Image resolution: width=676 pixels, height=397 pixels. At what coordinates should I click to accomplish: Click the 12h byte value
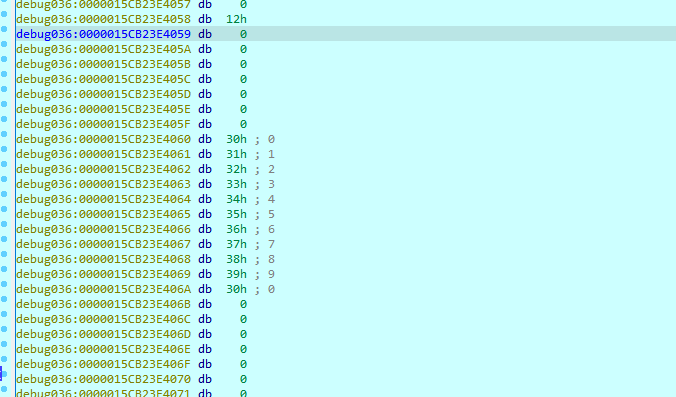[236, 19]
